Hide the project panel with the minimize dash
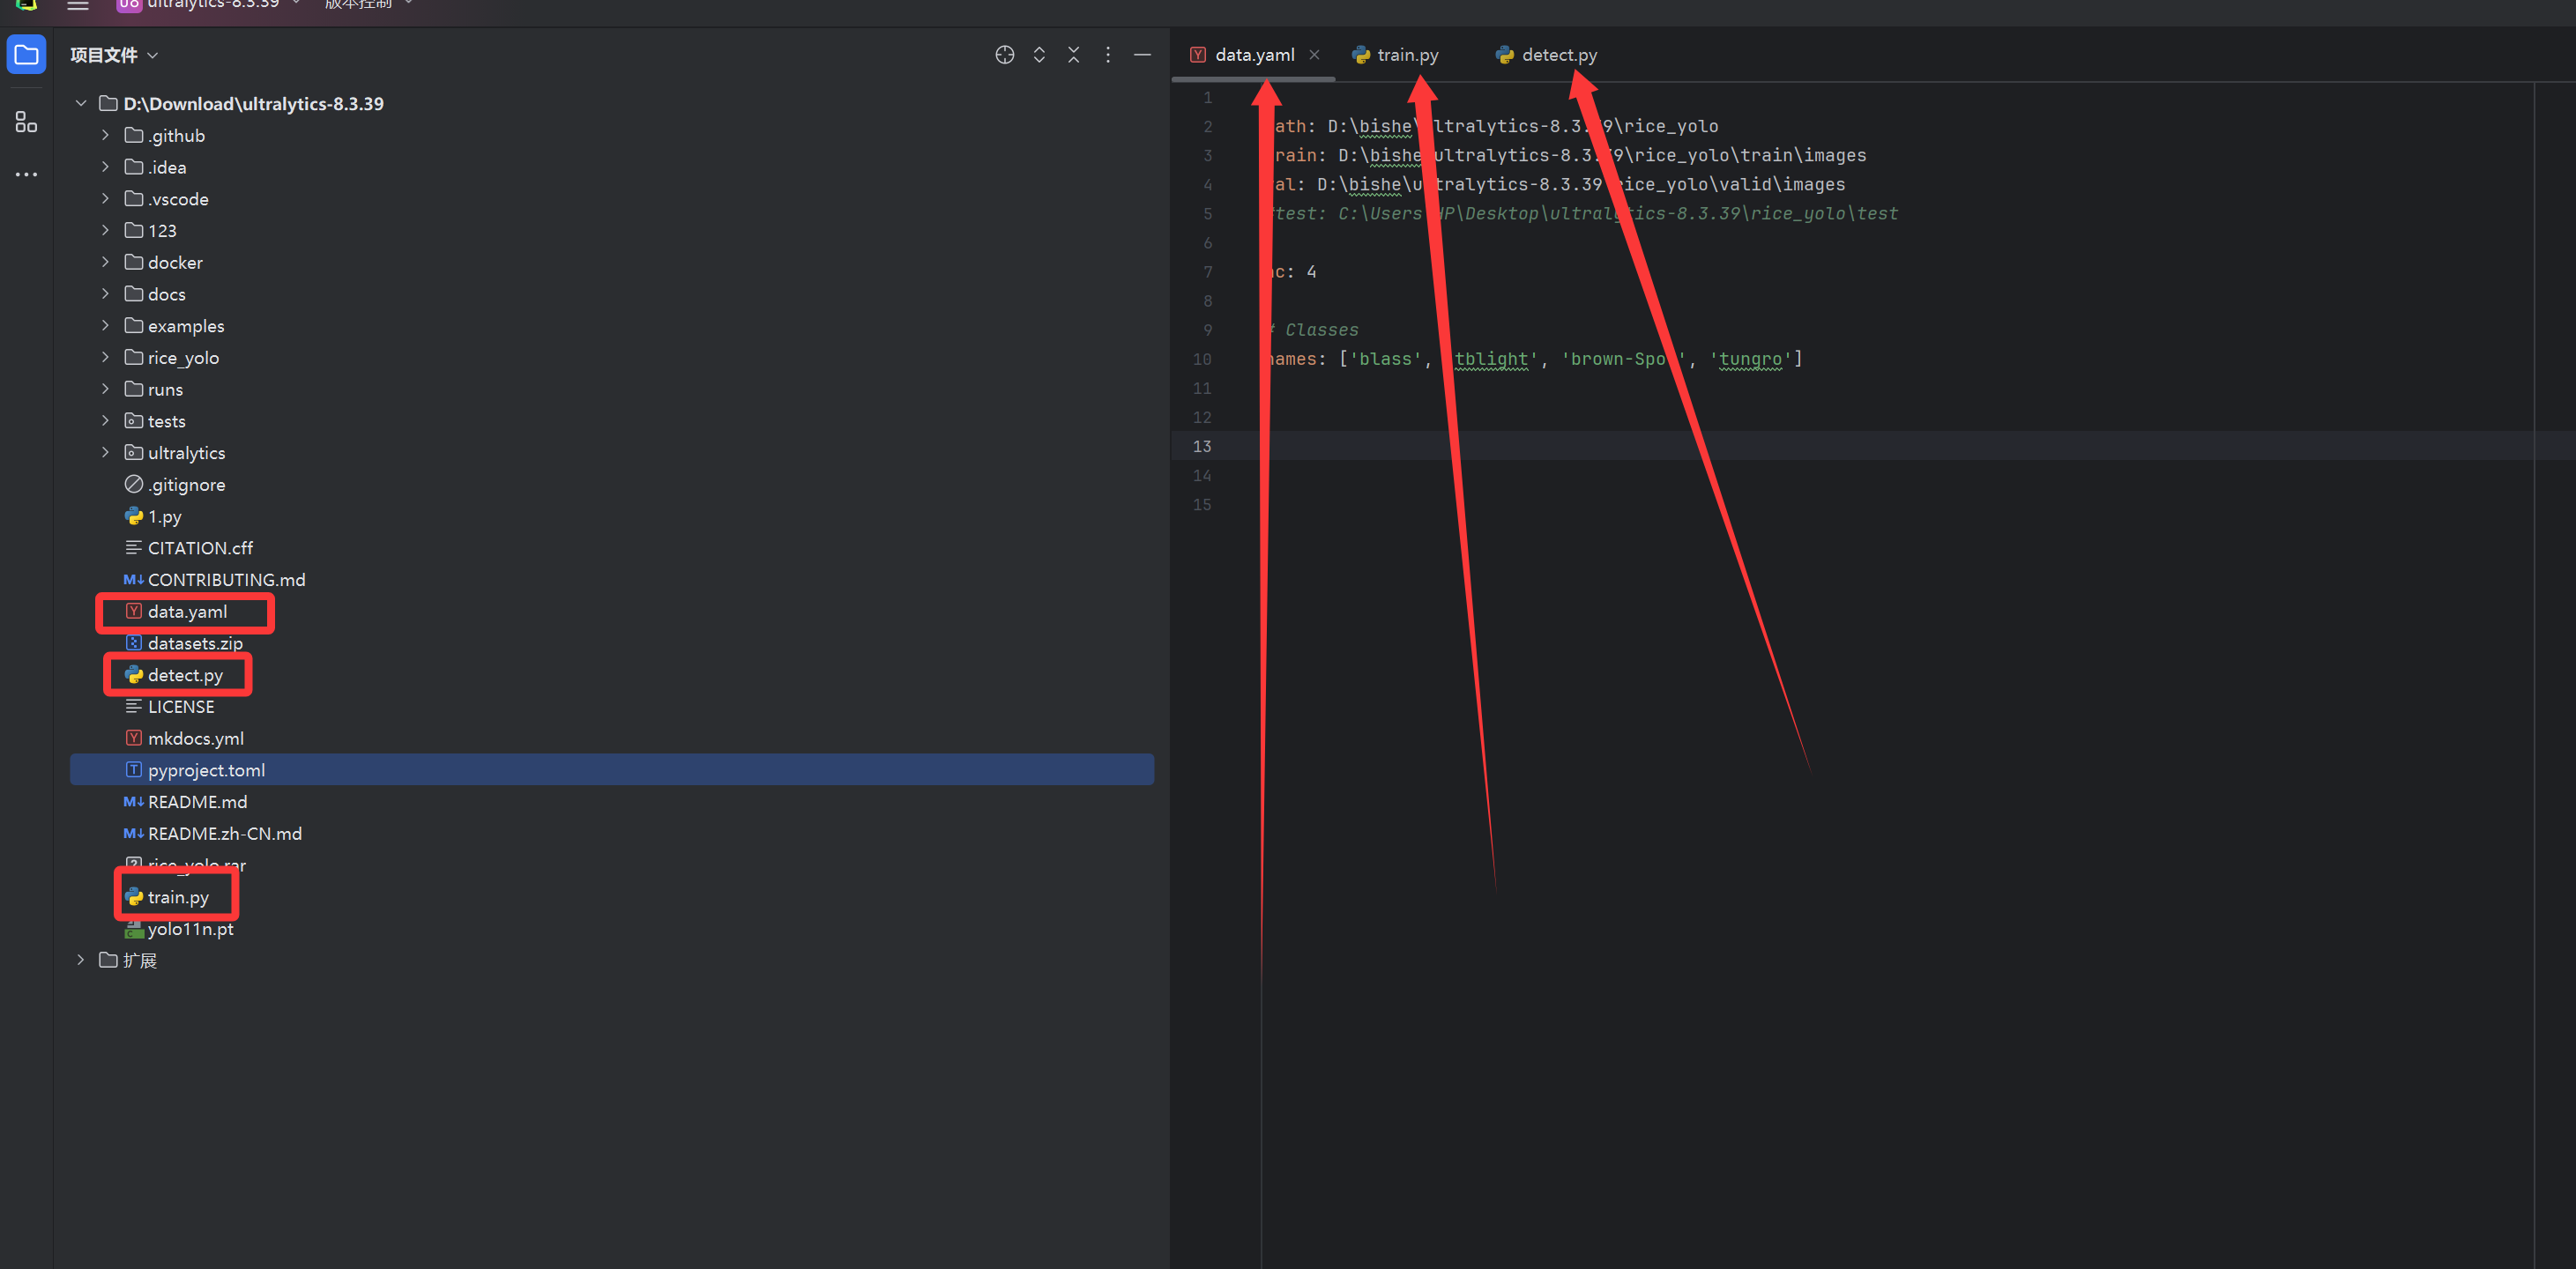 [1142, 55]
